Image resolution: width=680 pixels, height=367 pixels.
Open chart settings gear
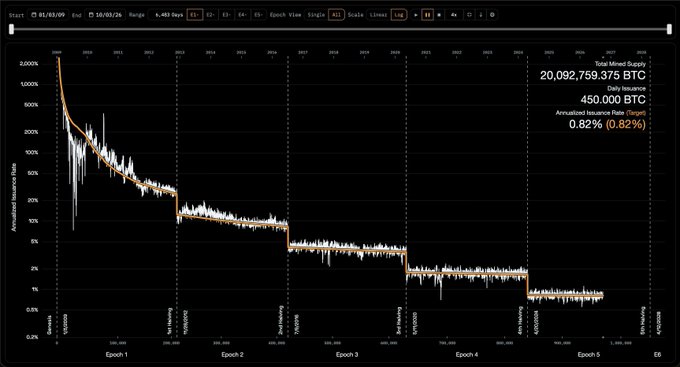492,15
